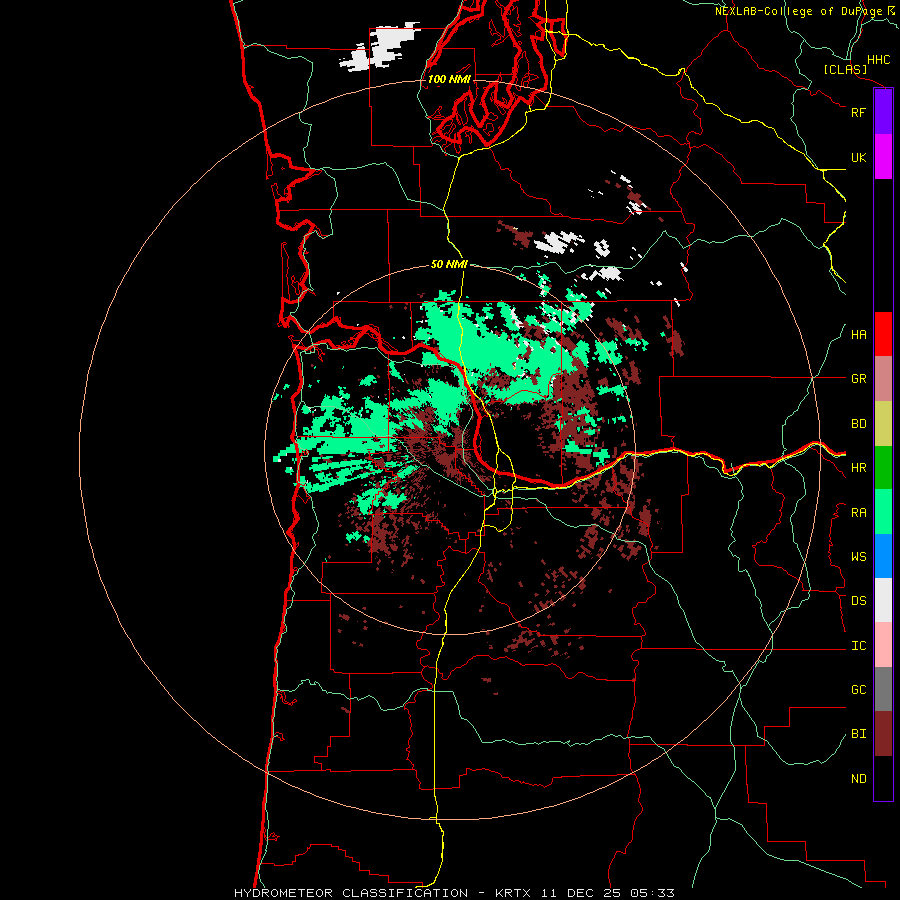The width and height of the screenshot is (900, 900).
Task: Click the ND black legend swatch
Action: coord(883,778)
